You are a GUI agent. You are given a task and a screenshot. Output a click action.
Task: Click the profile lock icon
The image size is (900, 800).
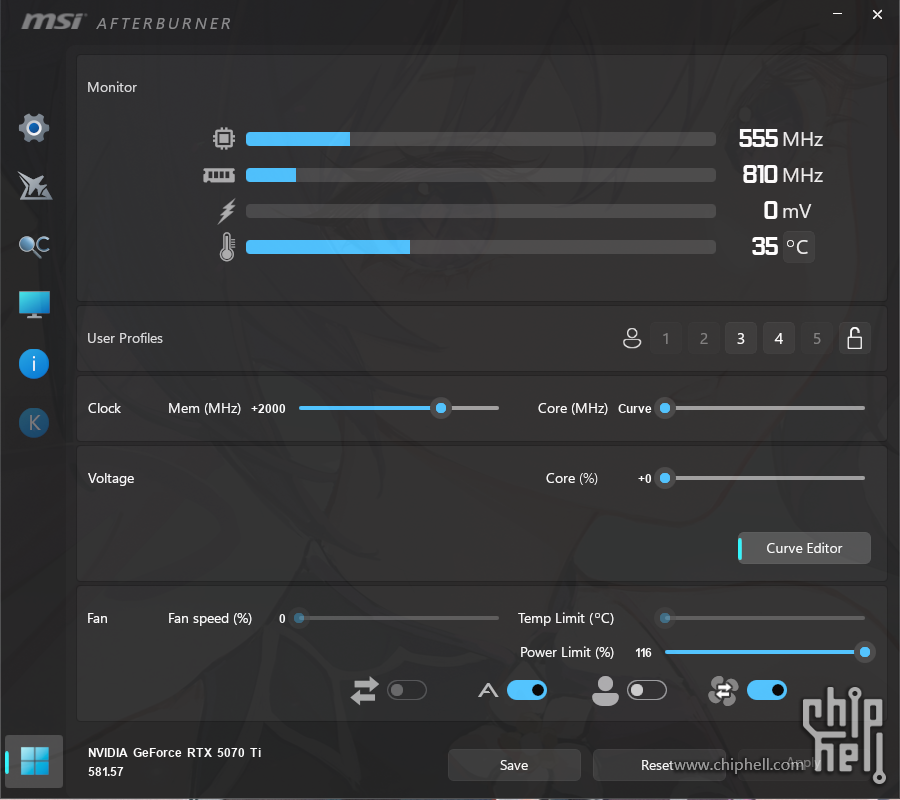pyautogui.click(x=854, y=339)
